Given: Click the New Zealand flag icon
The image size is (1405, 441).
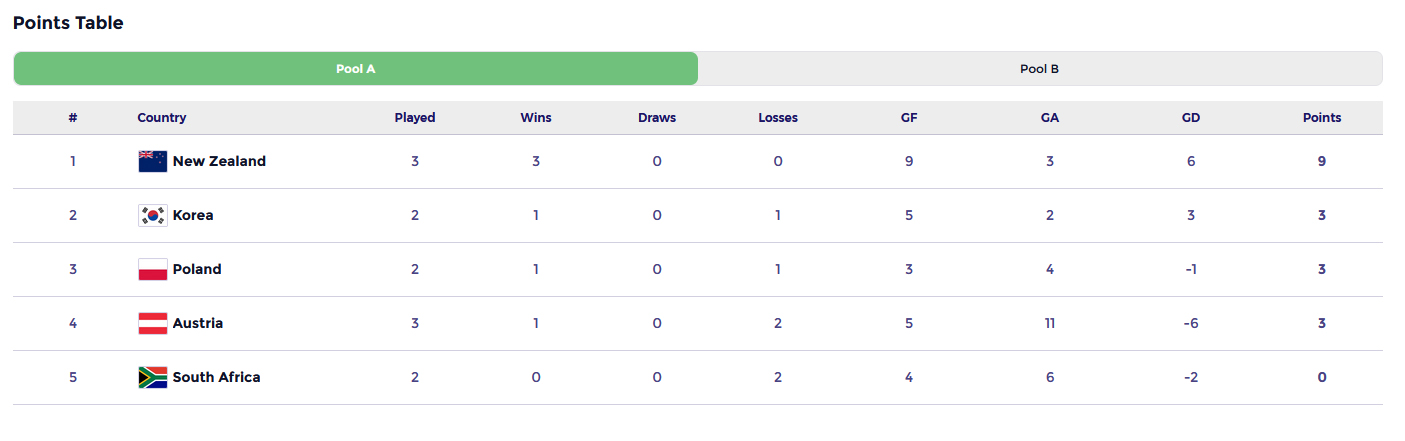Looking at the screenshot, I should pos(152,161).
